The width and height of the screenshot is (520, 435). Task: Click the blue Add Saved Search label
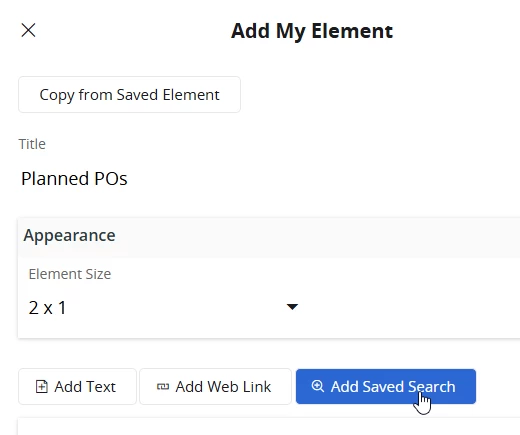tap(393, 387)
